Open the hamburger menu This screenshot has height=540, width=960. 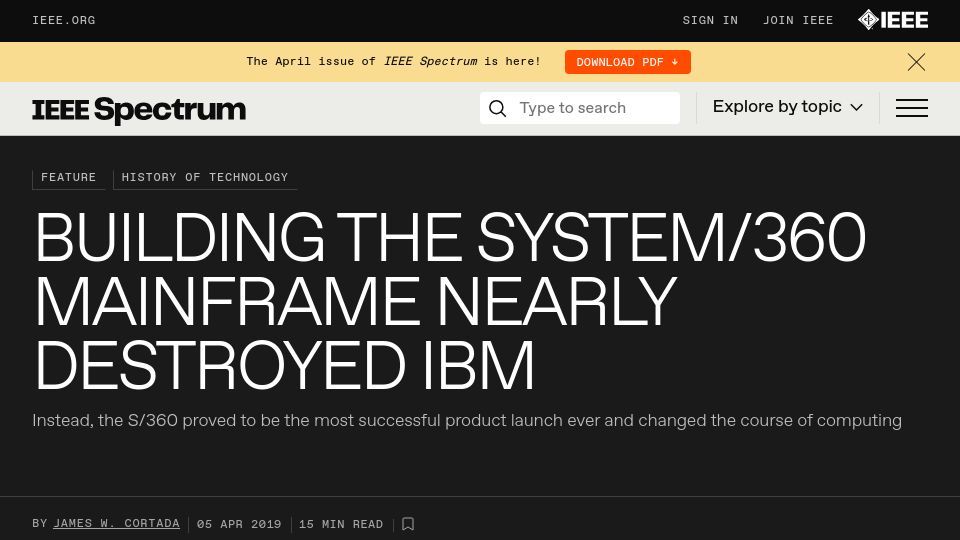912,108
